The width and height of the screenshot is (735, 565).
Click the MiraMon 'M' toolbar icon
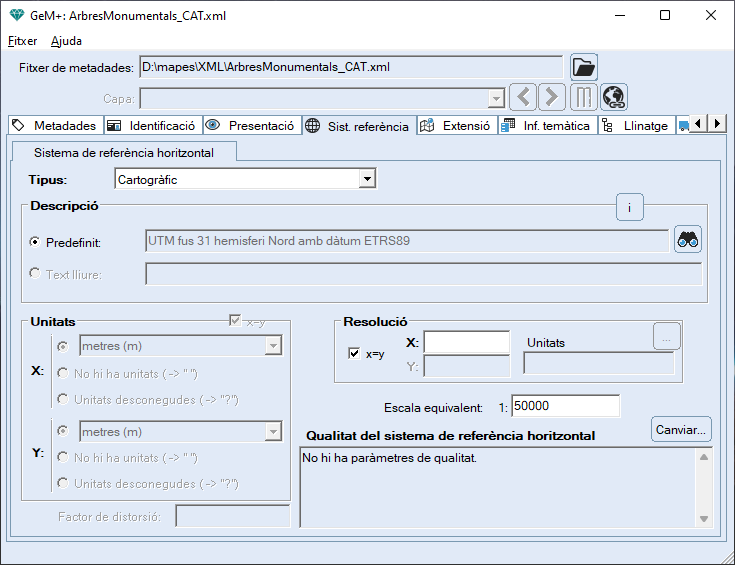(584, 98)
